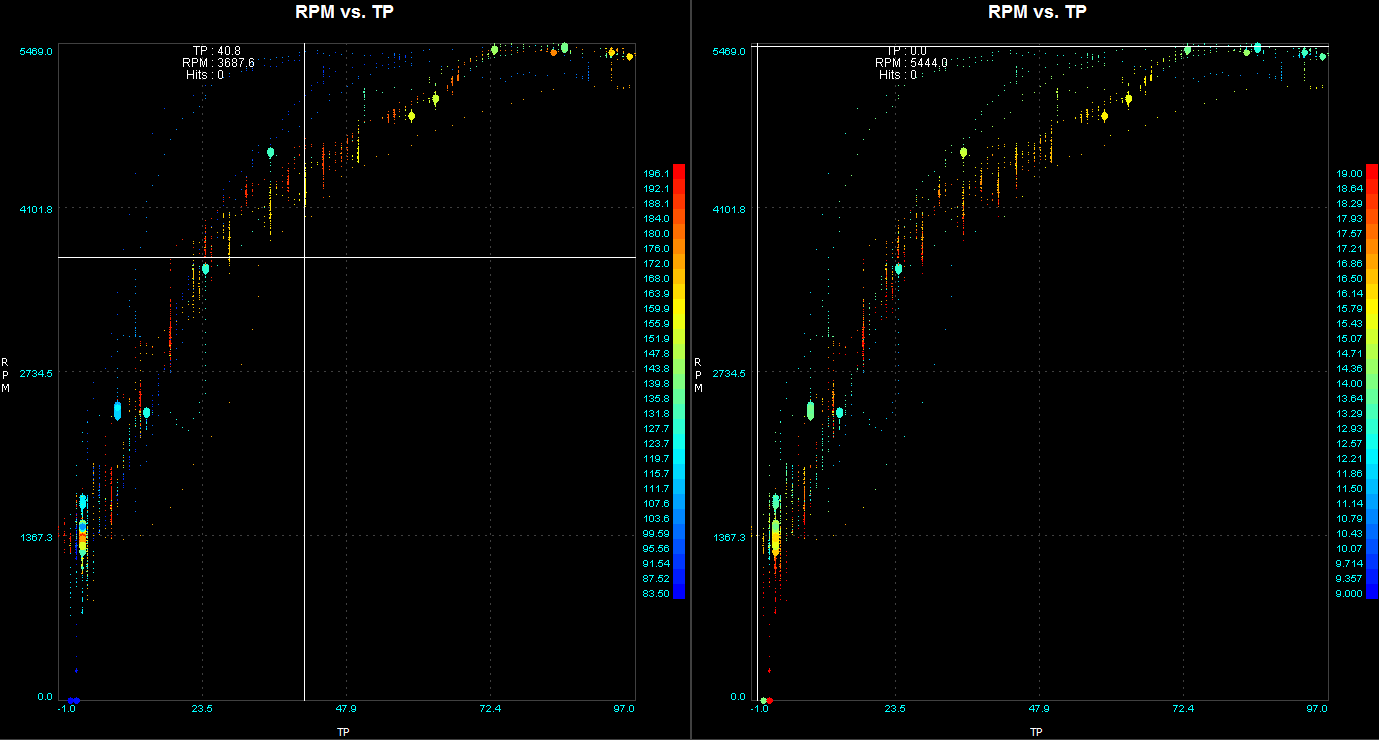Click the right plot's RPM vs. TP title
The image size is (1379, 740).
[1037, 12]
